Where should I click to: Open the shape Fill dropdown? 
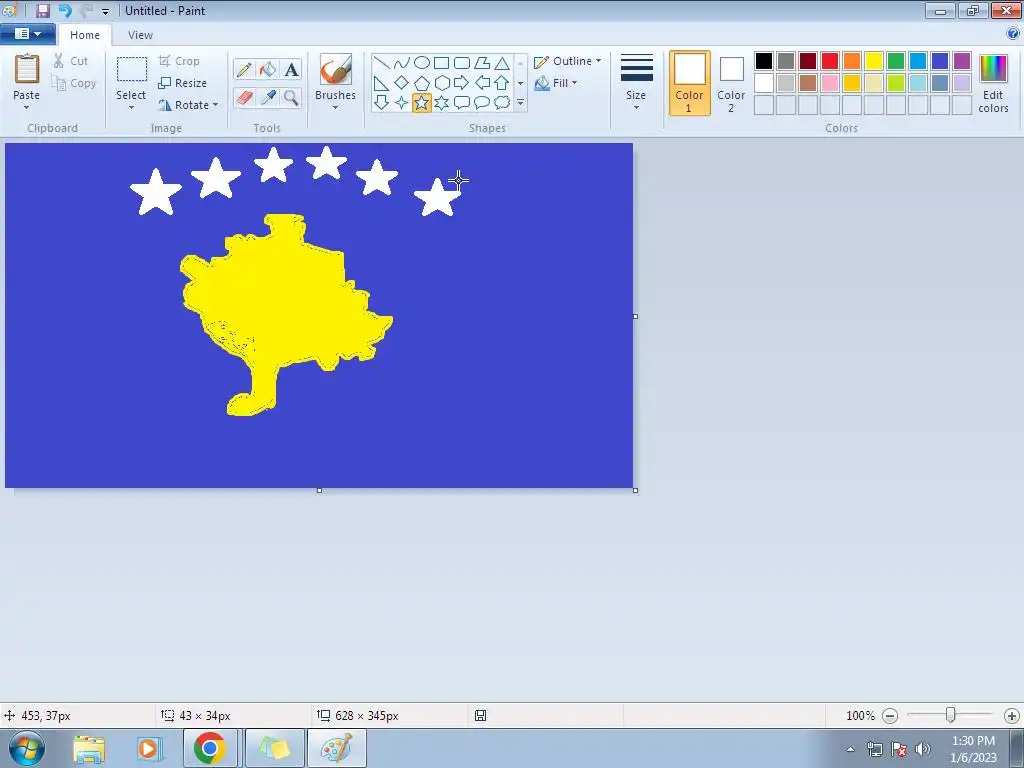click(x=556, y=83)
